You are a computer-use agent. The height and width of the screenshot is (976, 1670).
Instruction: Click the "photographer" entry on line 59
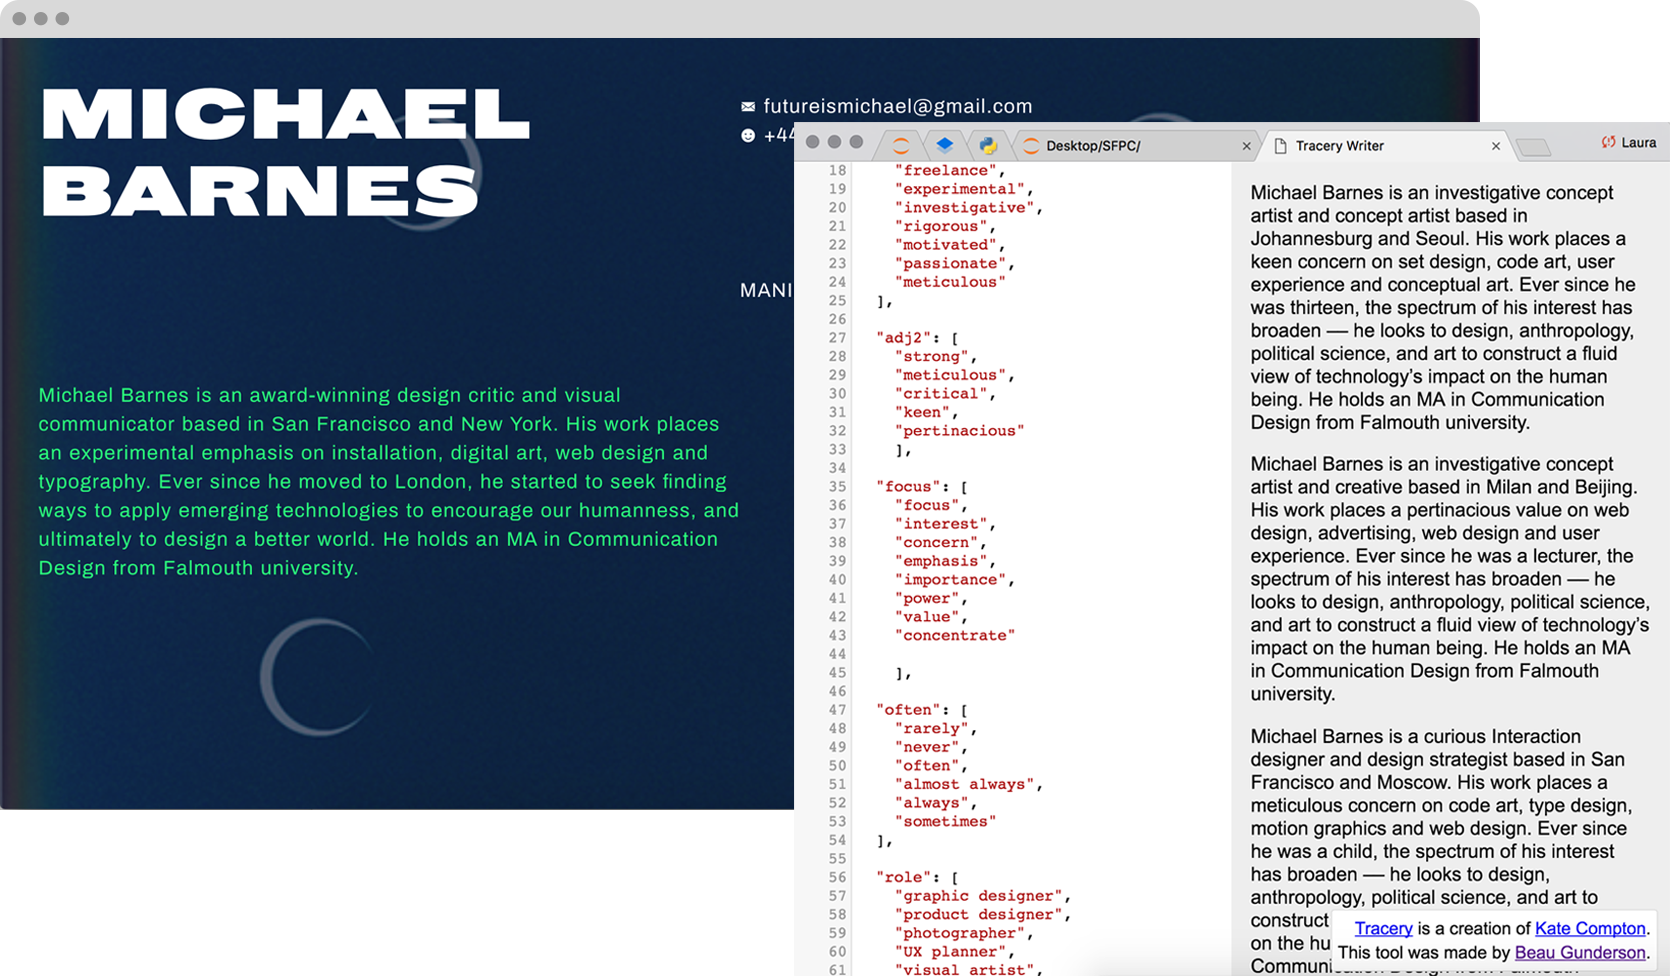coord(959,933)
